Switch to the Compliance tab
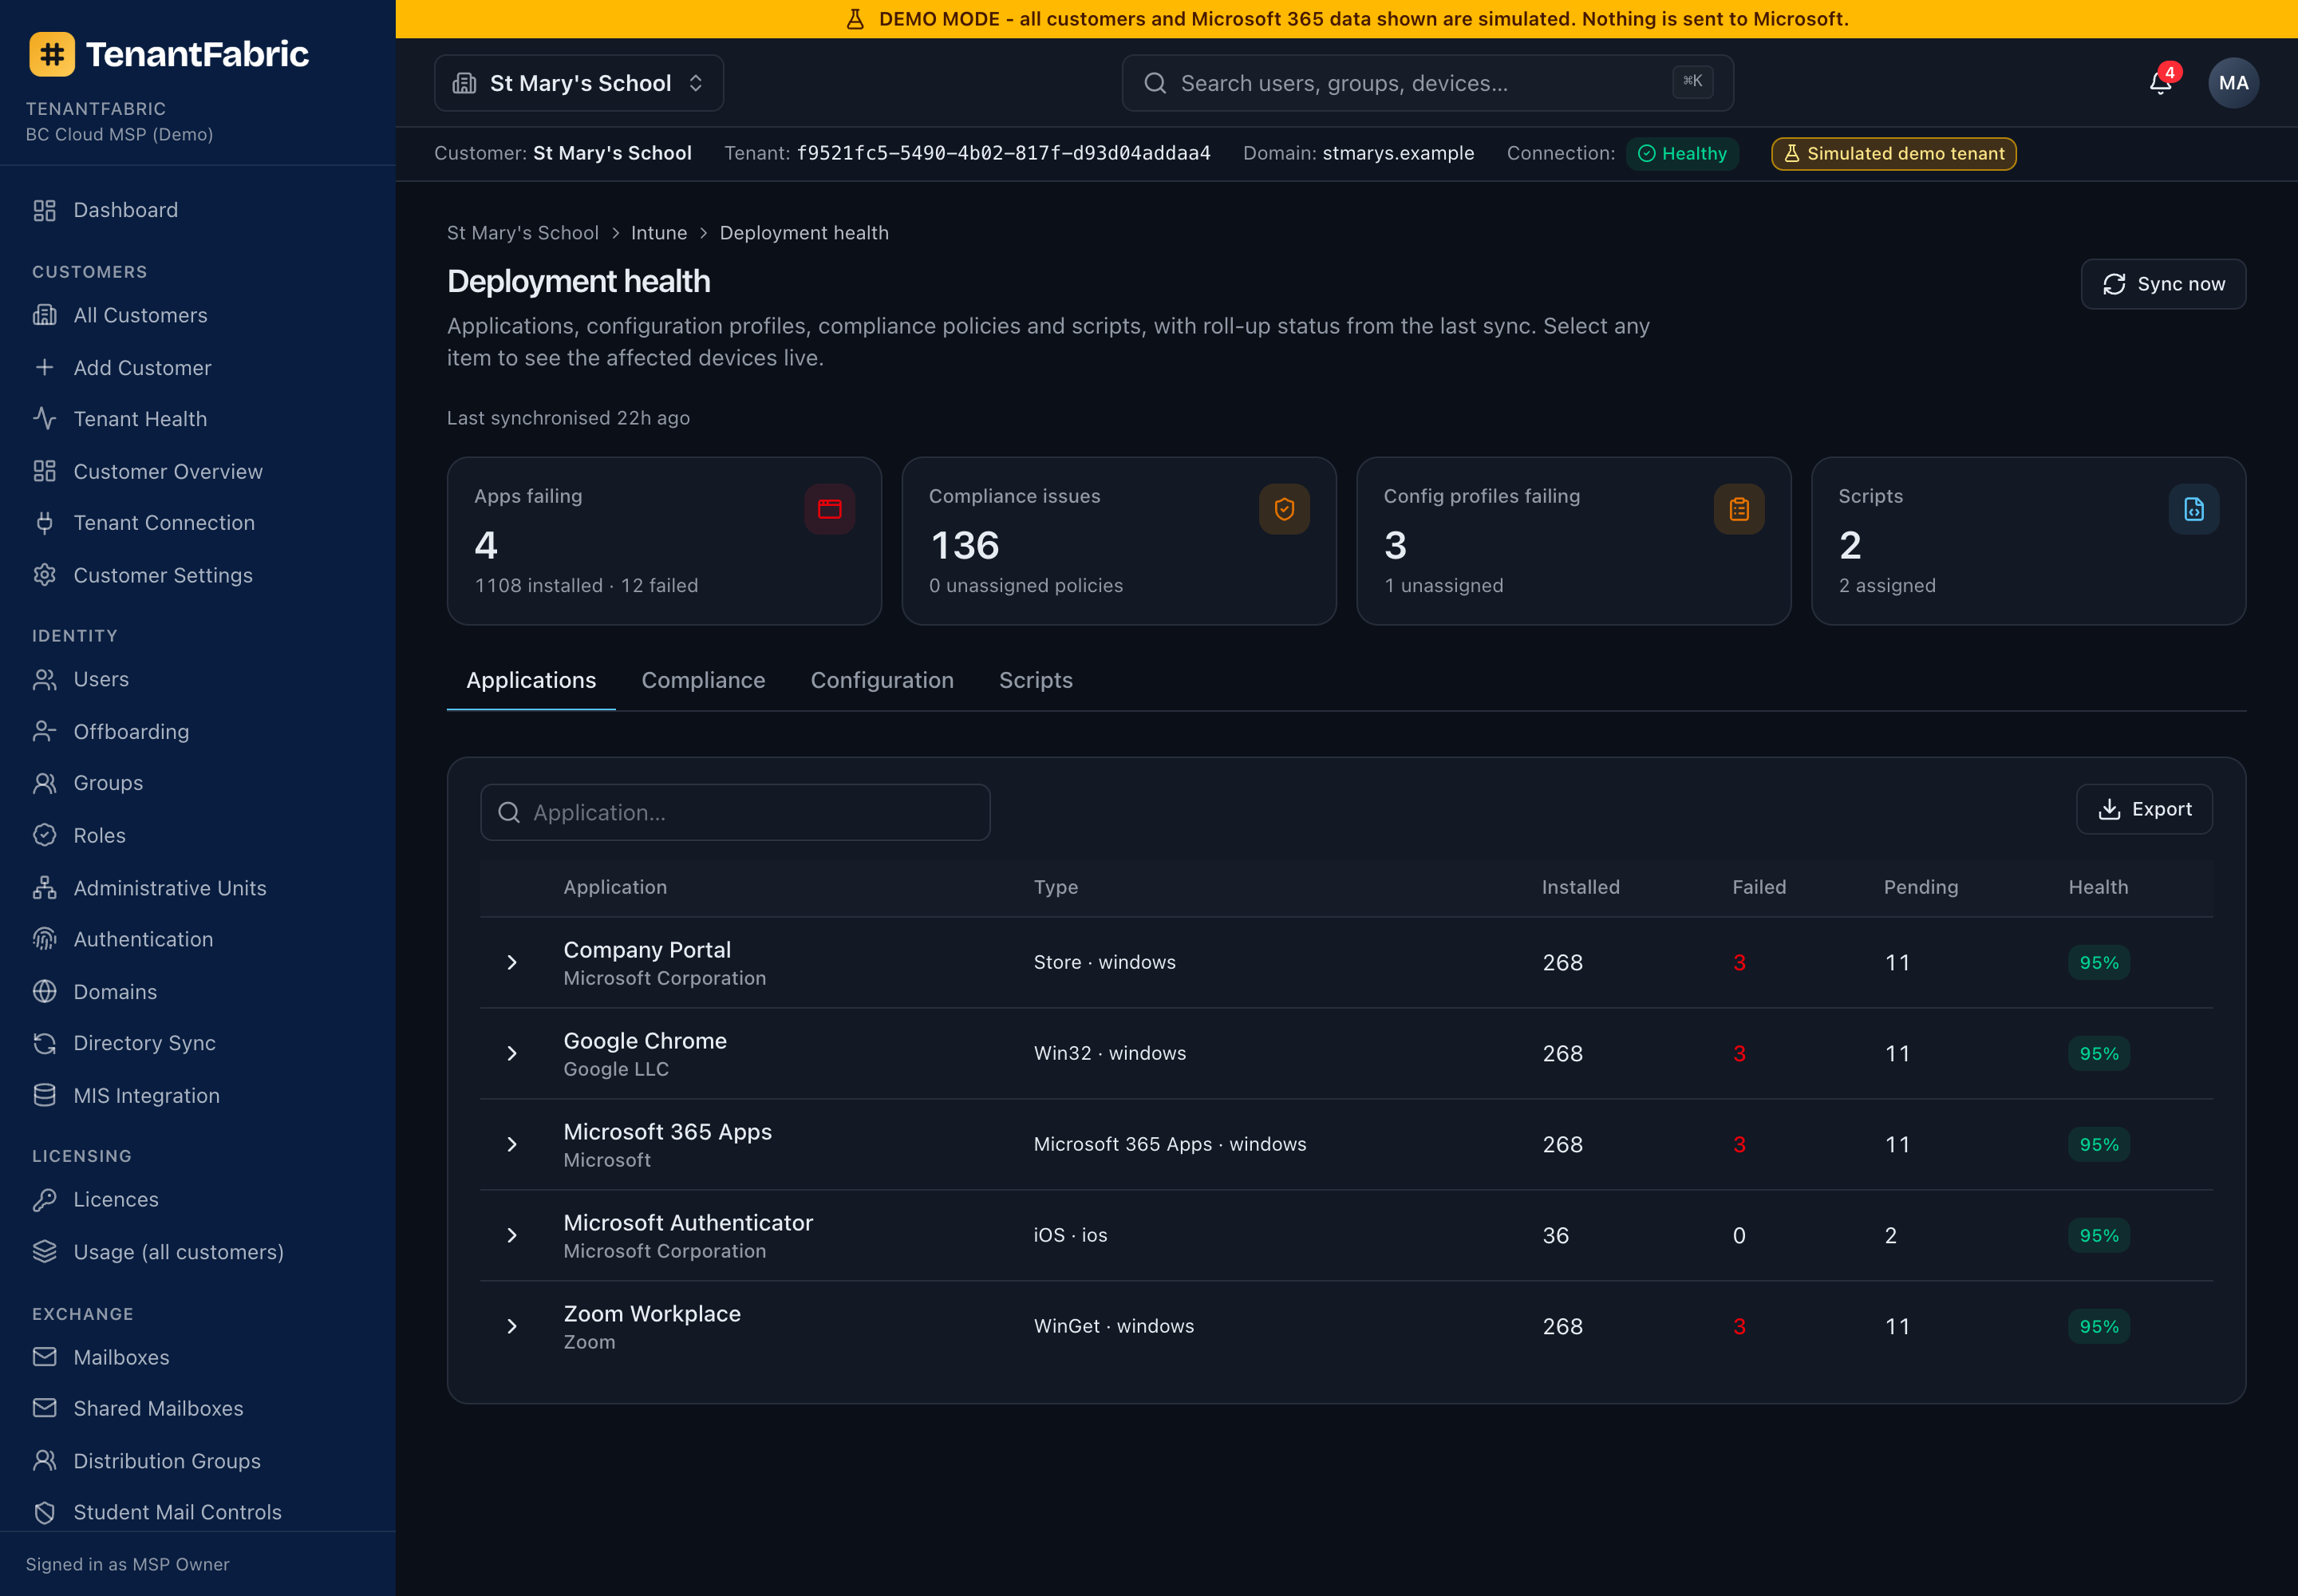The width and height of the screenshot is (2298, 1596). pos(703,680)
